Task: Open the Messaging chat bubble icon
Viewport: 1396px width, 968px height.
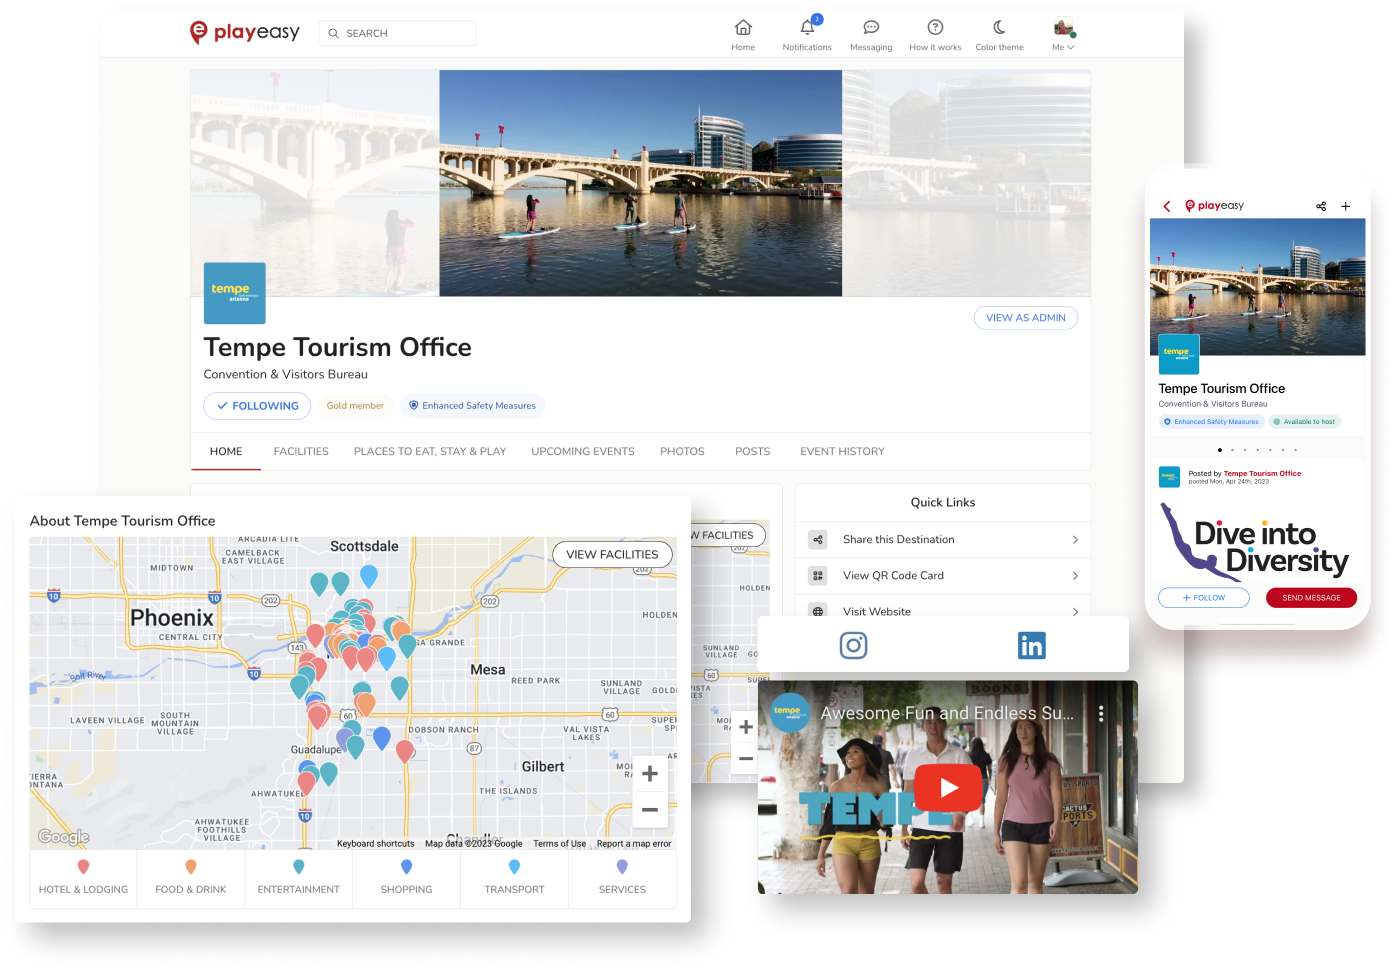Action: [871, 27]
